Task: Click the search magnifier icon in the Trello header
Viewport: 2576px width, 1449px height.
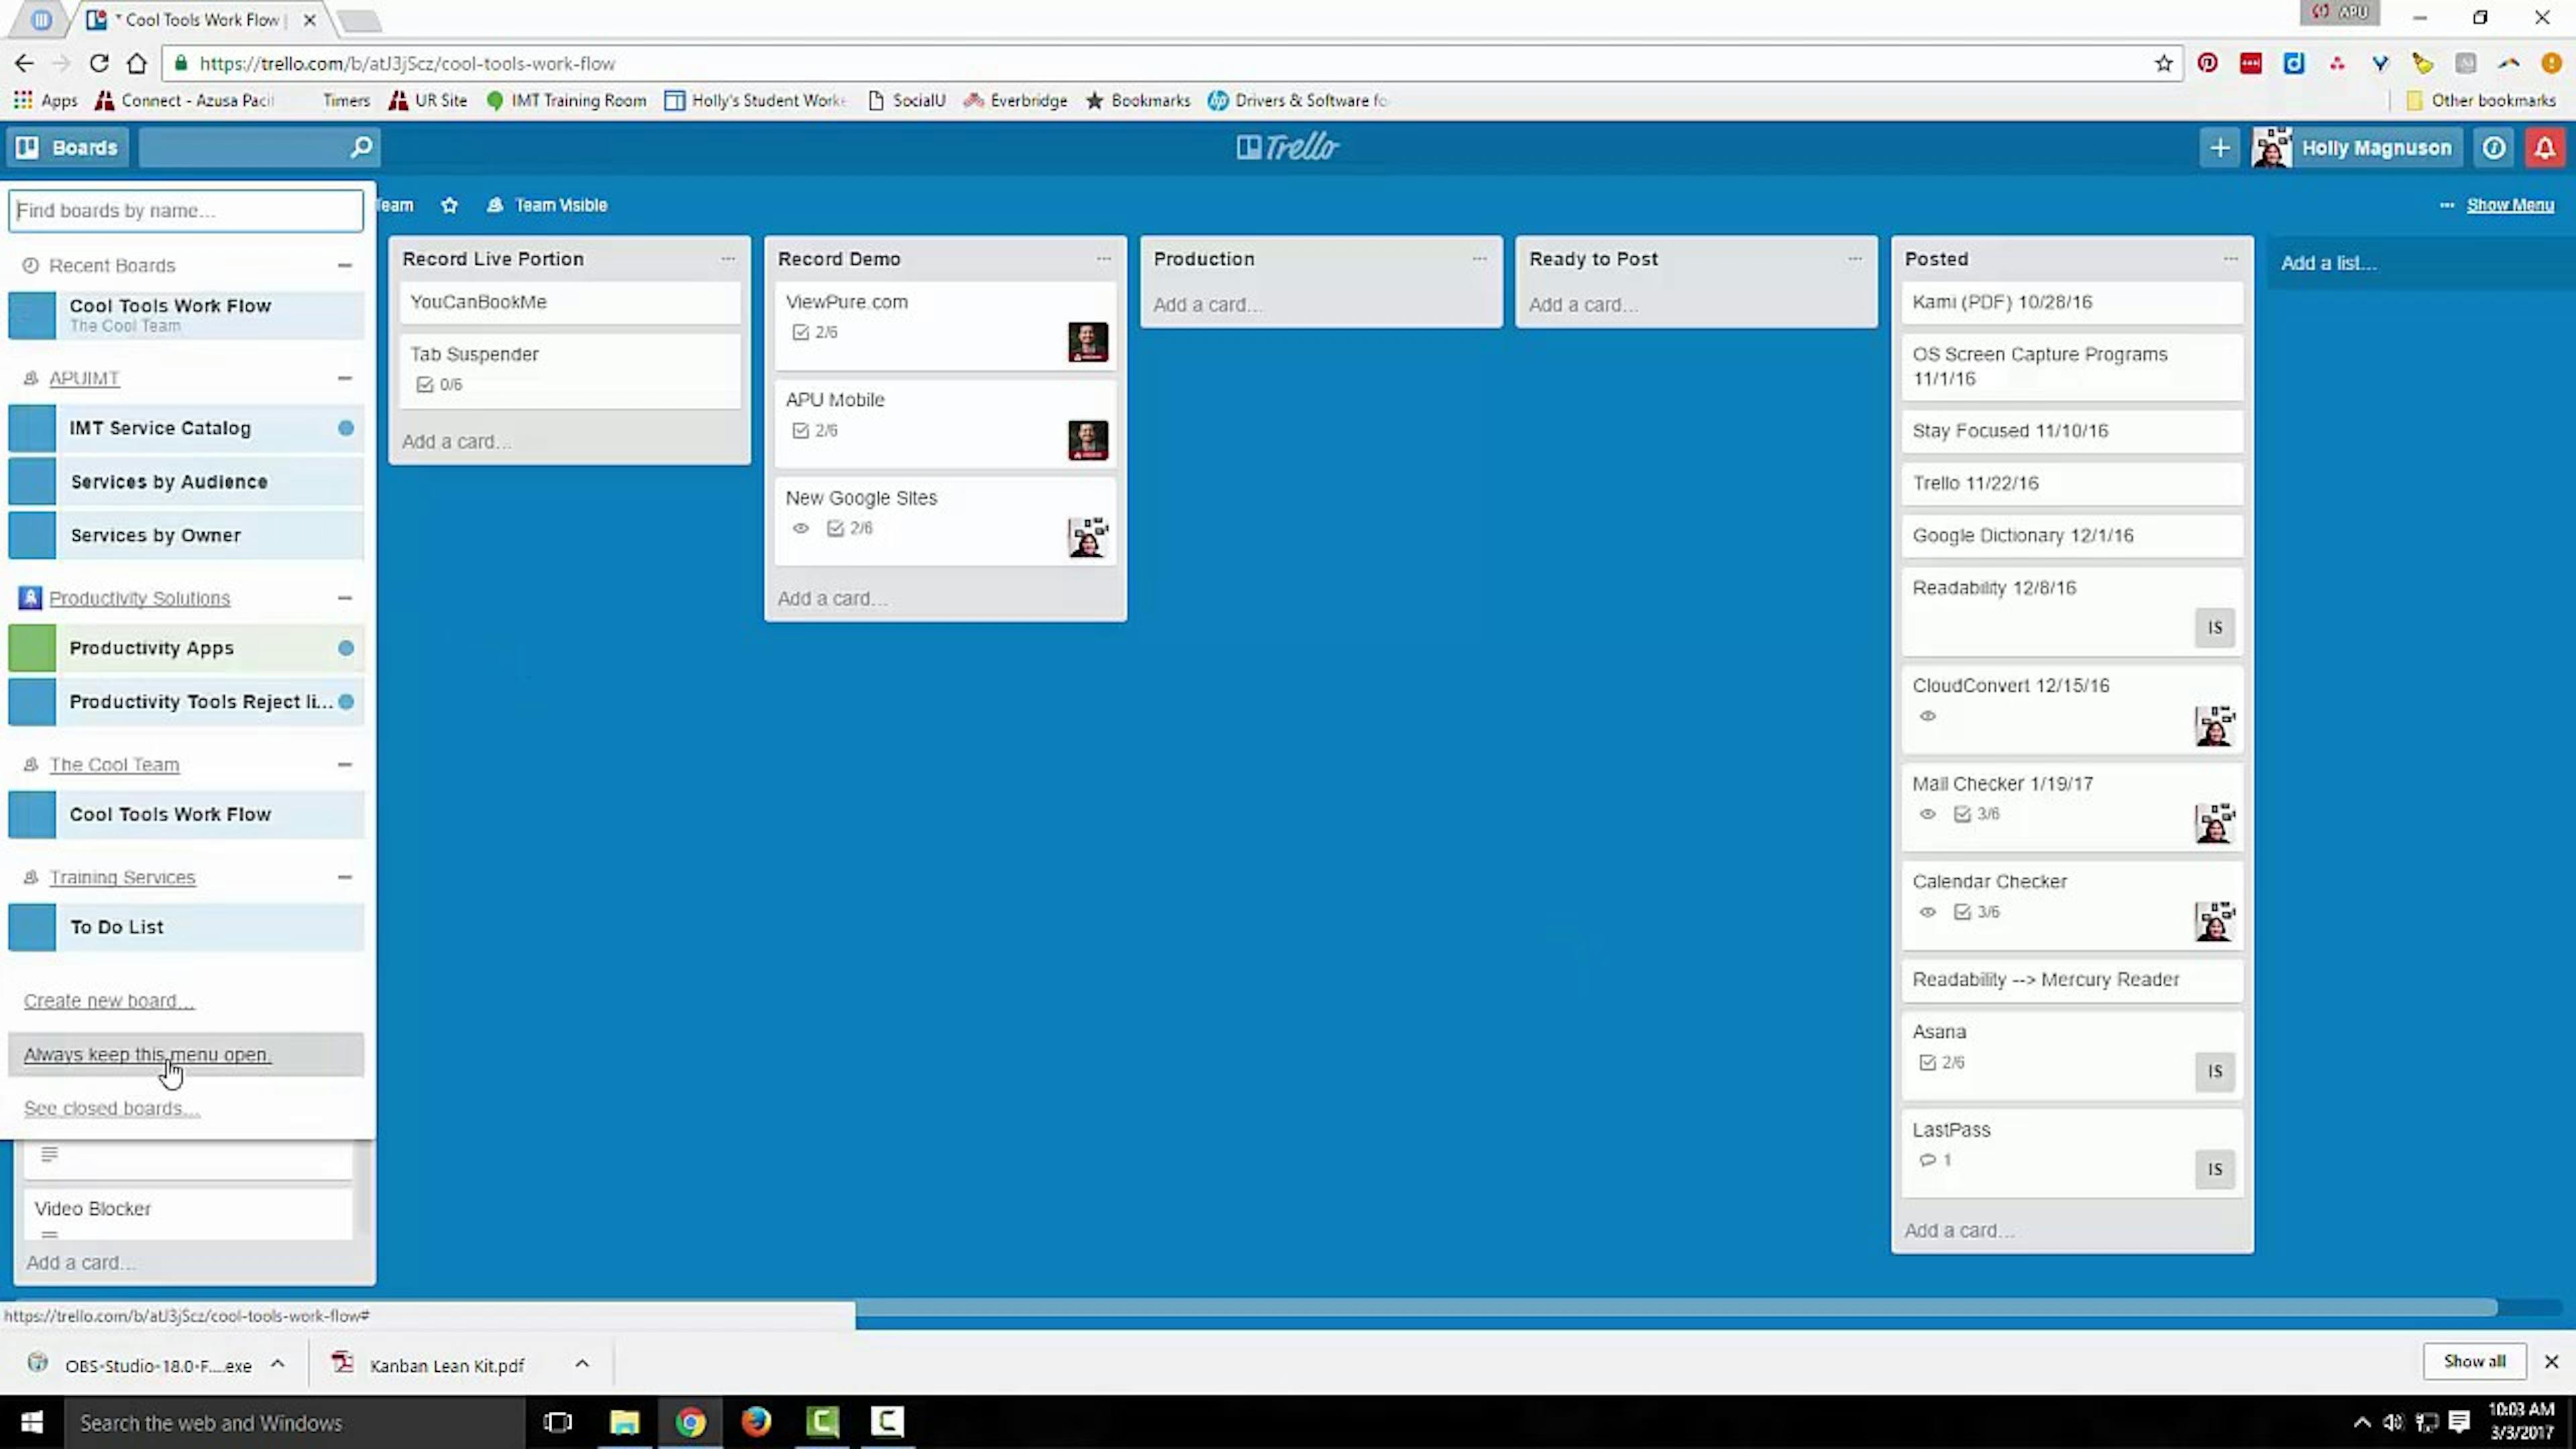Action: 361,148
